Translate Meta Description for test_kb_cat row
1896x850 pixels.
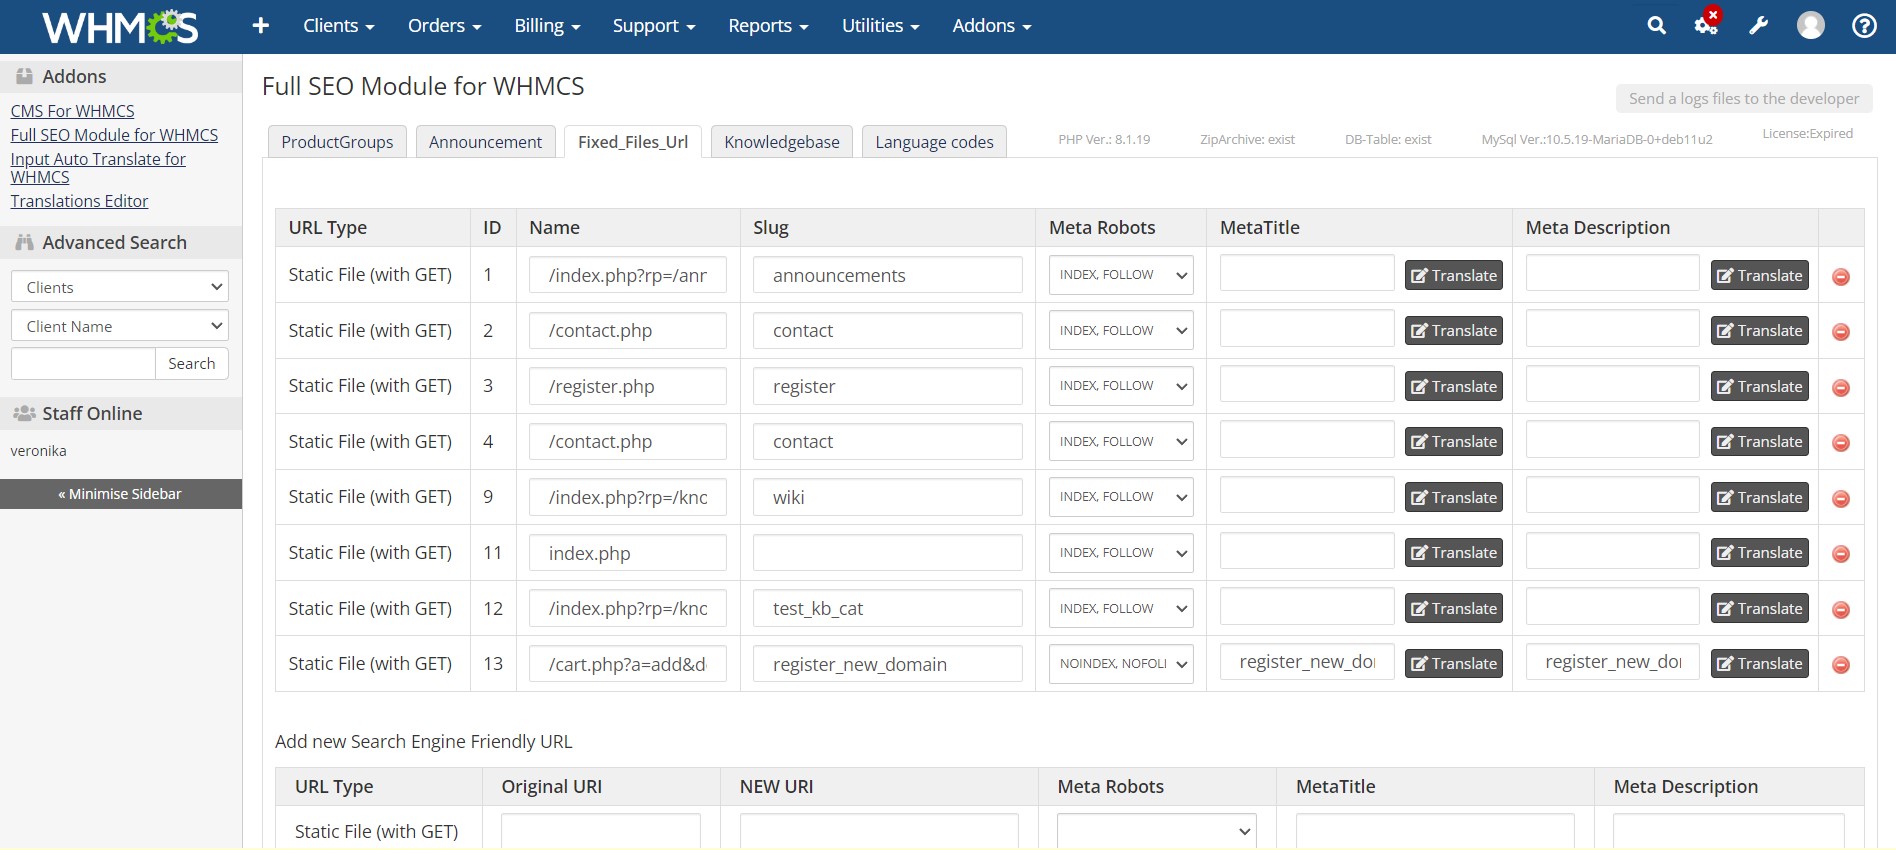point(1760,608)
